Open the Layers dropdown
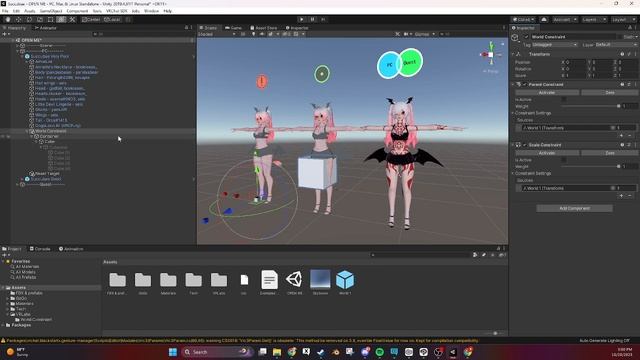 593,19
